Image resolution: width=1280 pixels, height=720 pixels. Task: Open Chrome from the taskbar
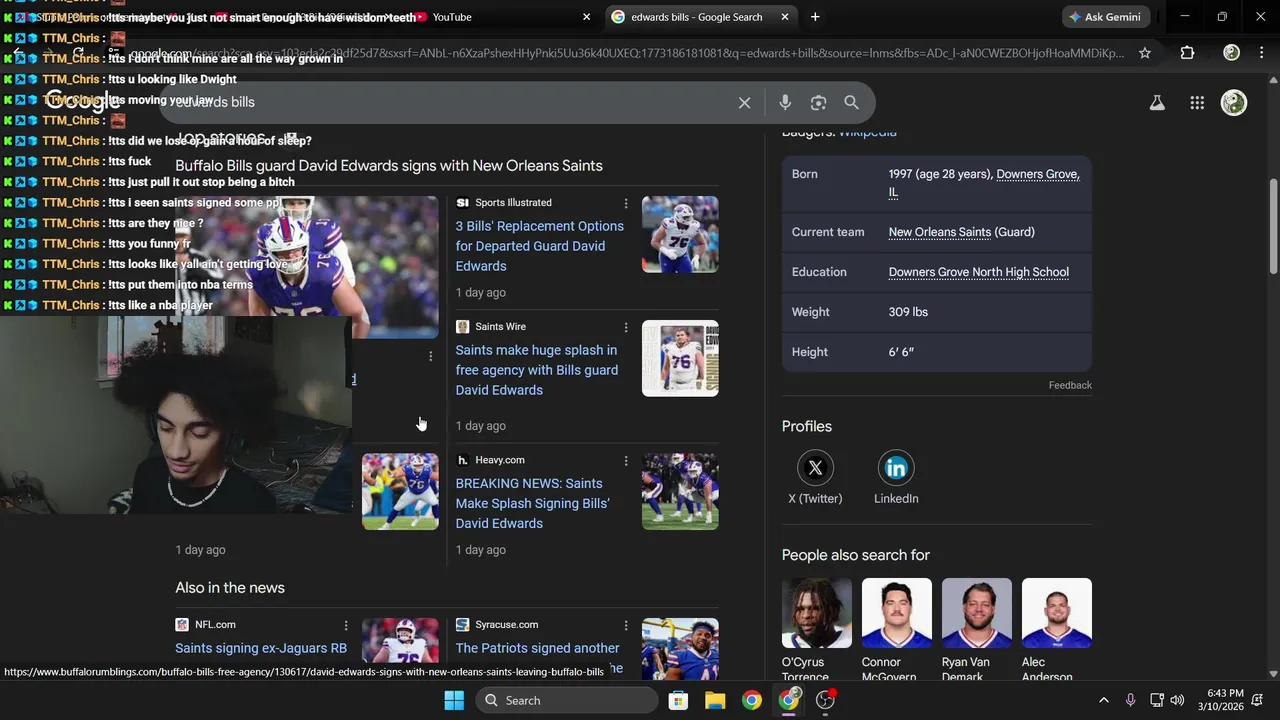(x=752, y=700)
